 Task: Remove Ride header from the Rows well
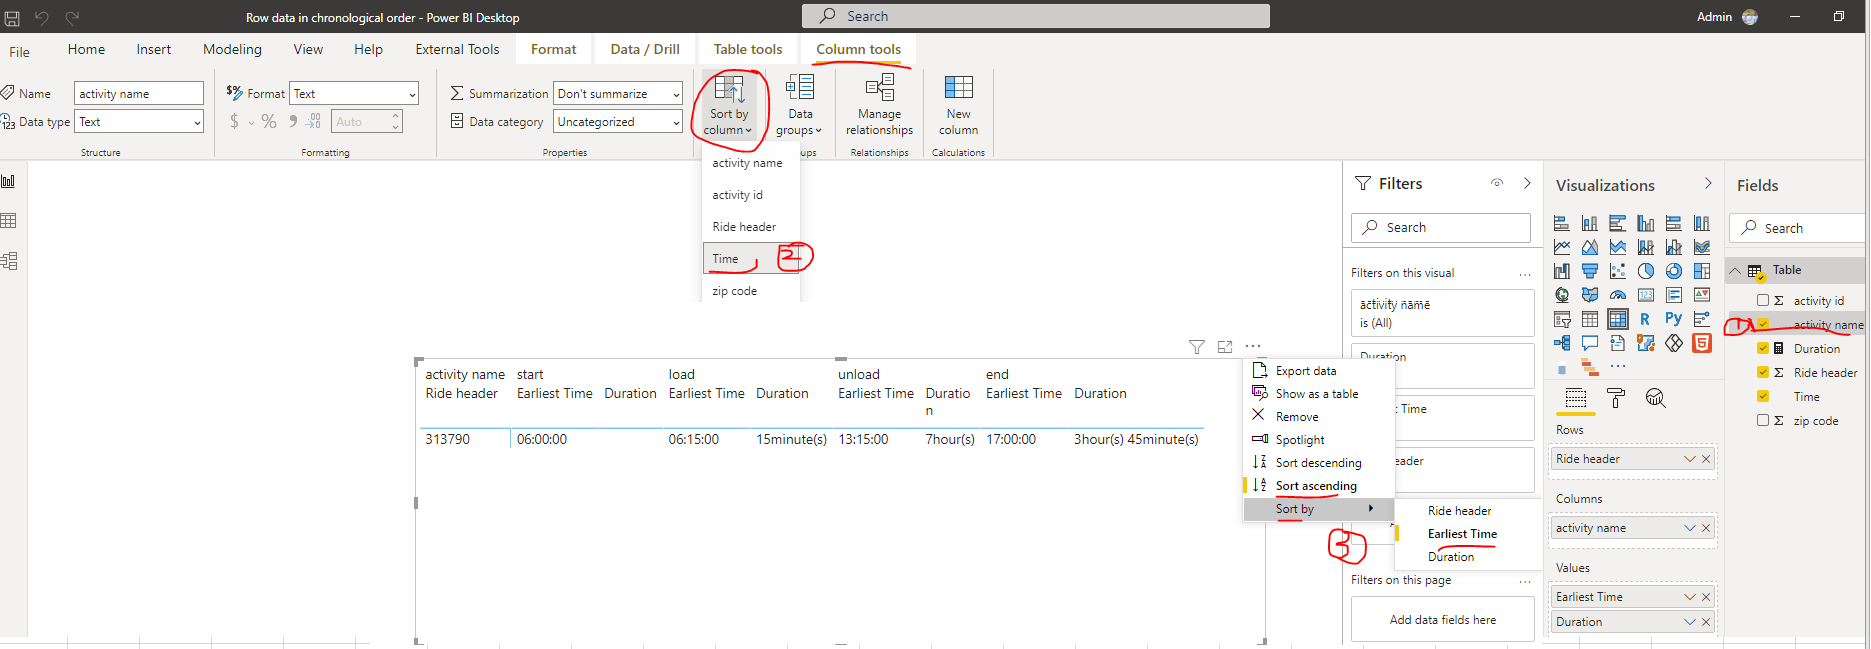point(1706,459)
